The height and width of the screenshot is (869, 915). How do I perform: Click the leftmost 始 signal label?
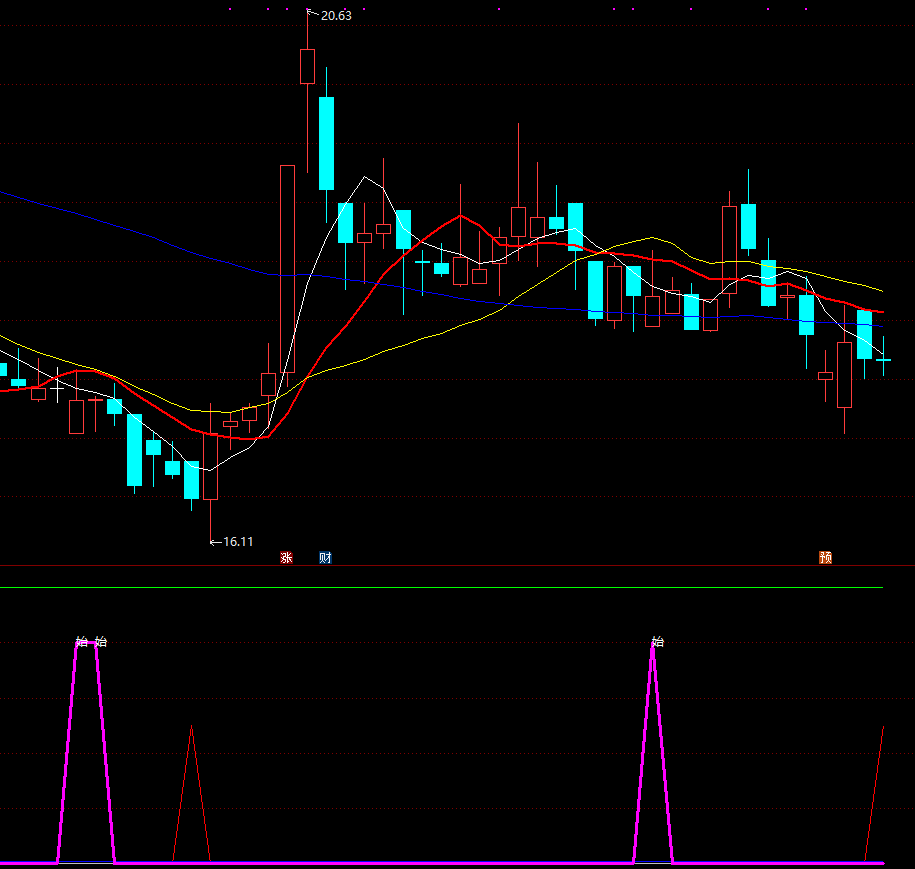click(82, 642)
